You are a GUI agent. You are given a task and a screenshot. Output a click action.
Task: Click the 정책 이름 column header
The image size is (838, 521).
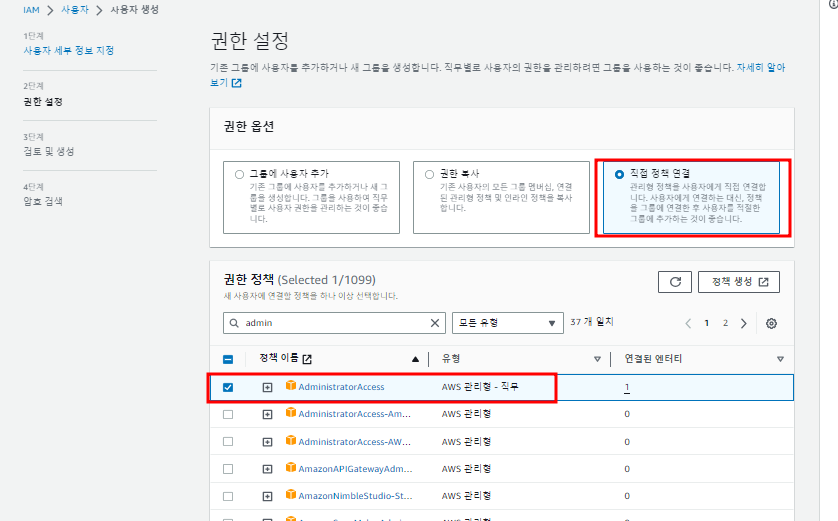[279, 358]
